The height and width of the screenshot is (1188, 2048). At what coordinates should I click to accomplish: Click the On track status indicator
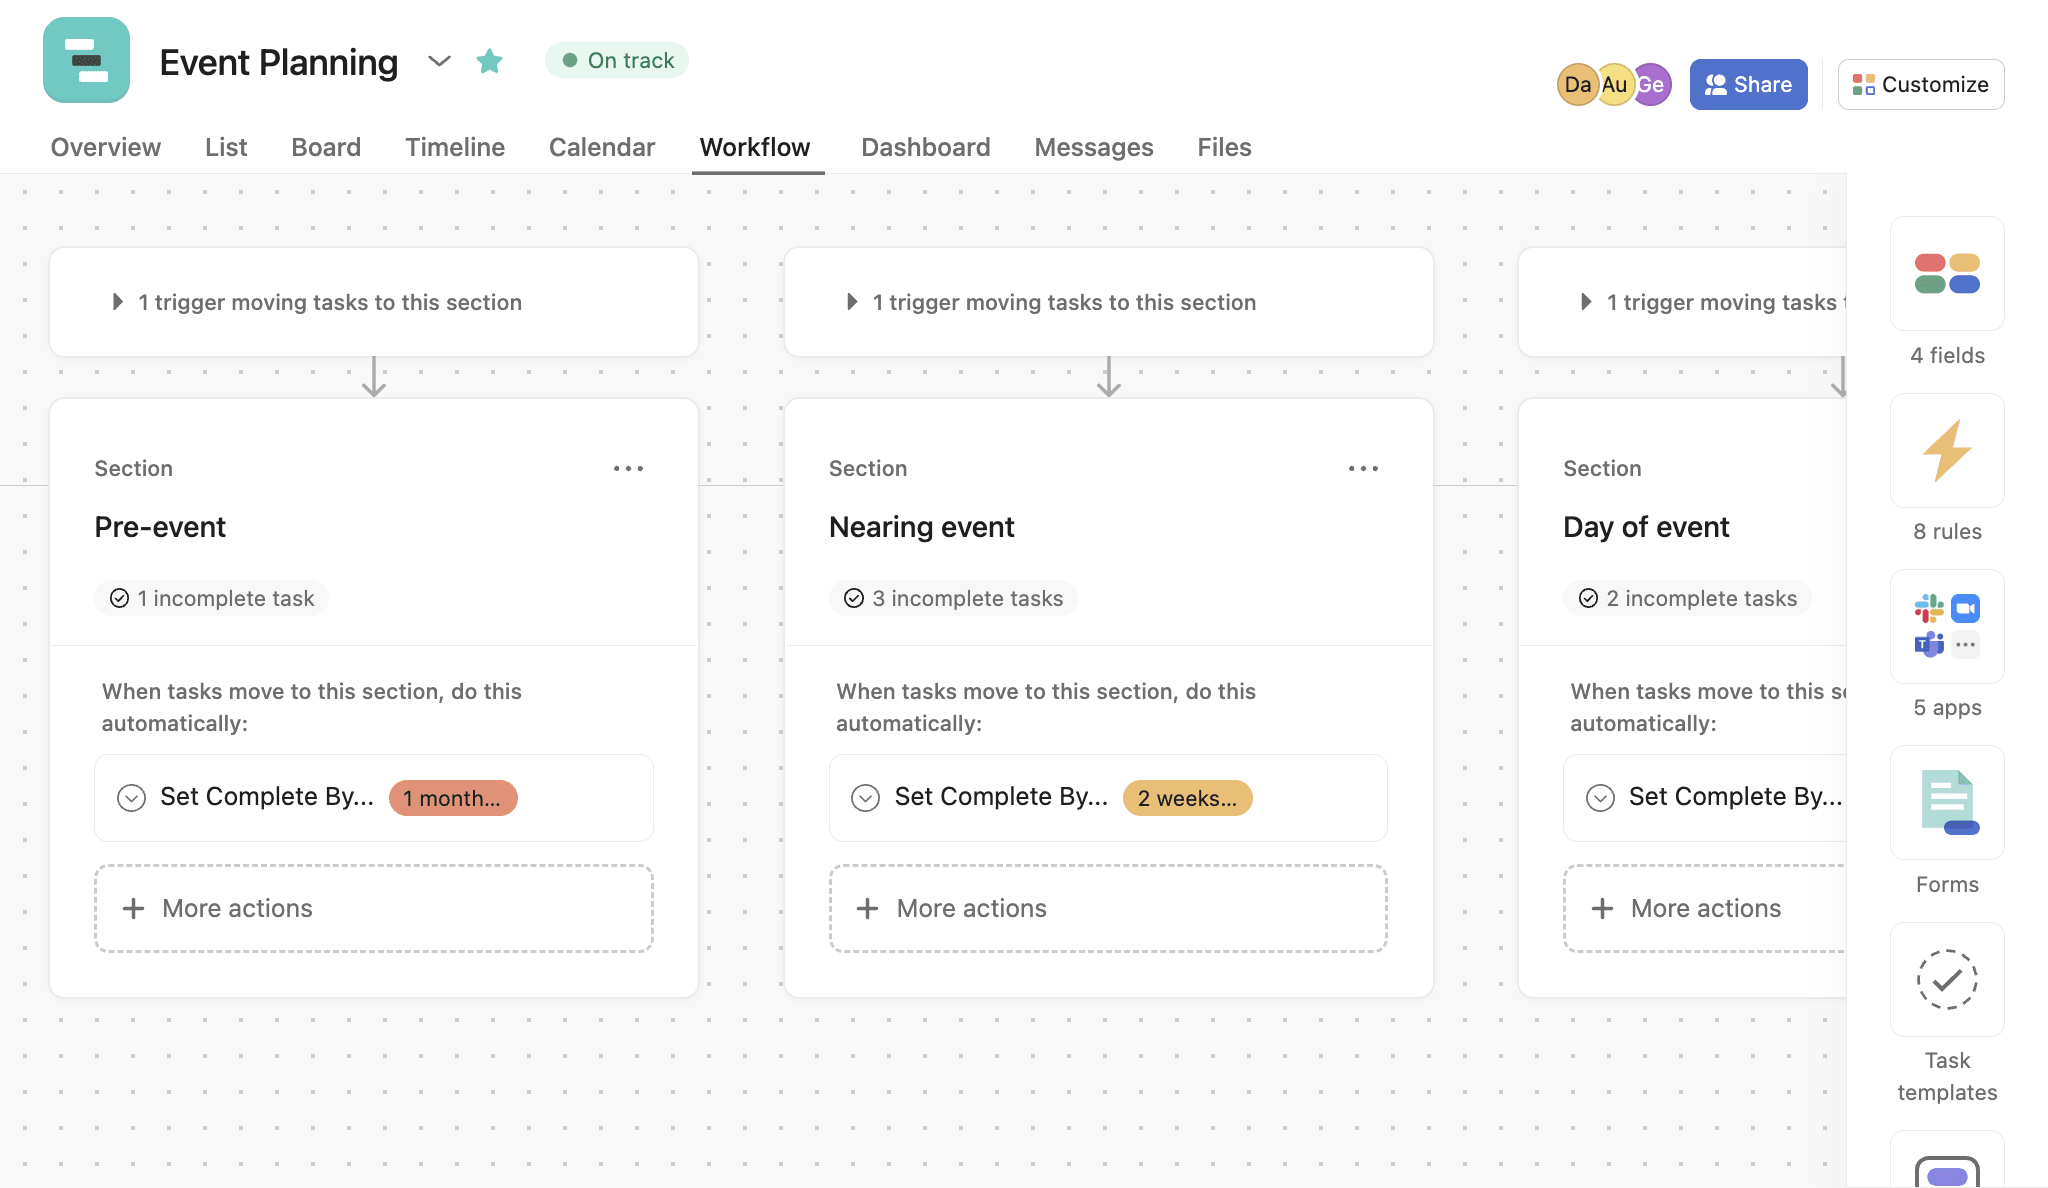(618, 59)
